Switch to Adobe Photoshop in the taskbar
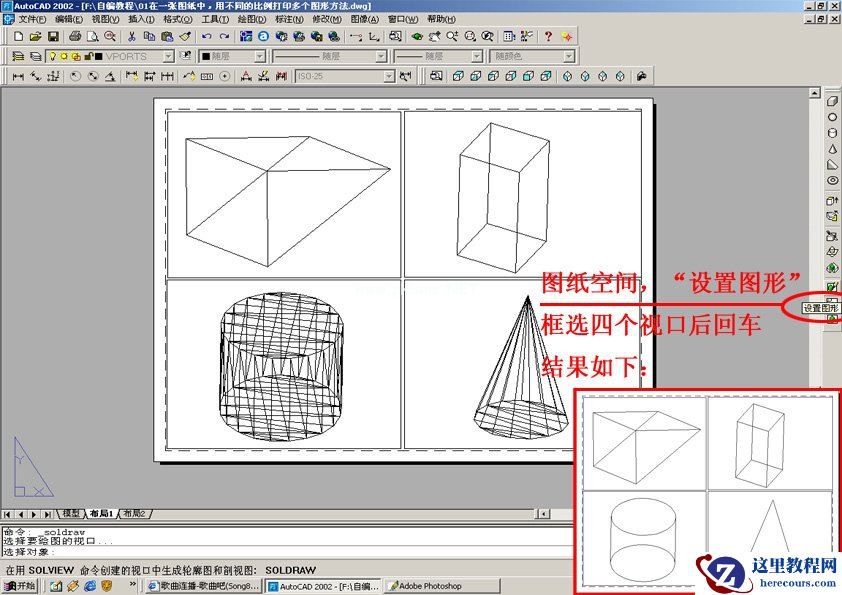Image resolution: width=842 pixels, height=595 pixels. point(441,586)
